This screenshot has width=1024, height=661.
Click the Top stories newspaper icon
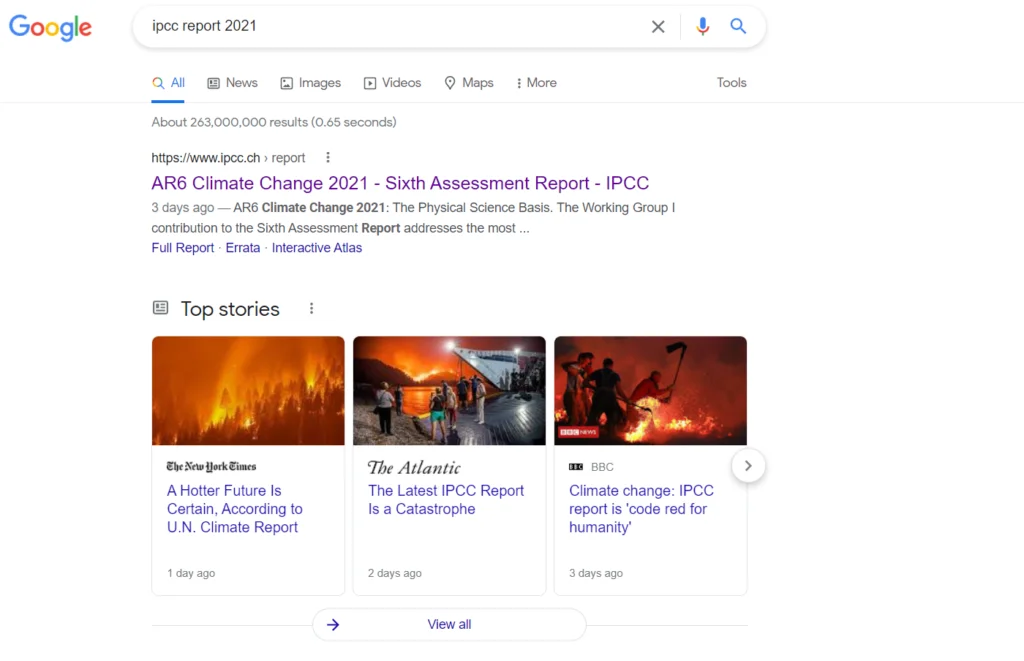click(161, 308)
